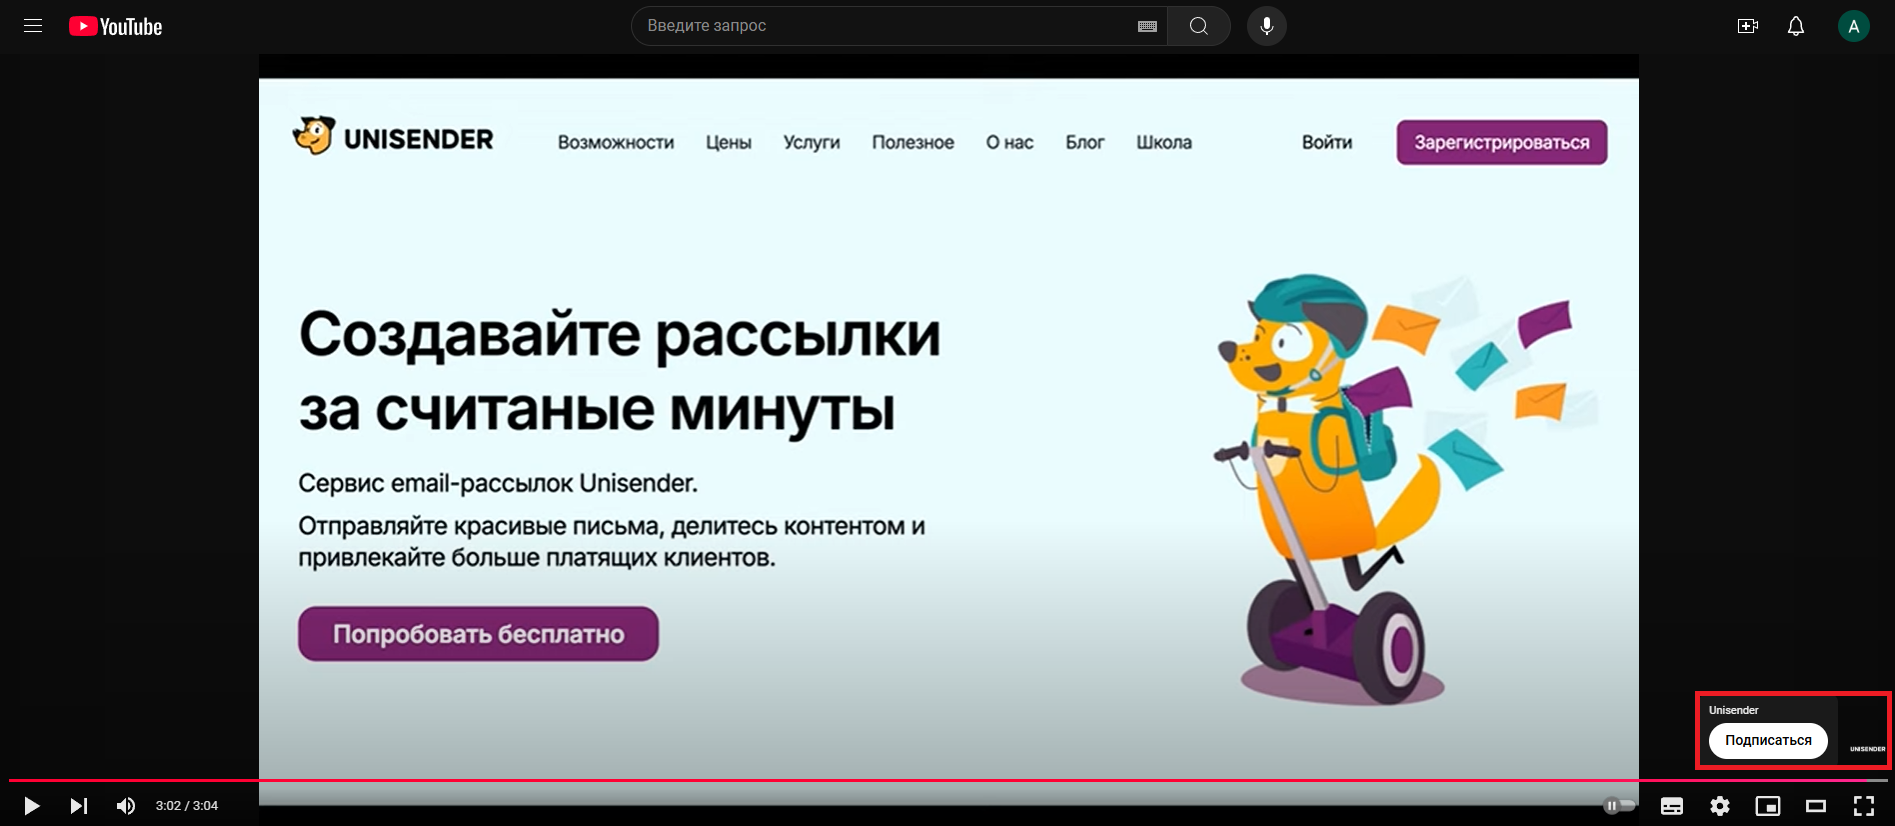This screenshot has width=1895, height=826.
Task: Open notifications bell
Action: coord(1796,26)
